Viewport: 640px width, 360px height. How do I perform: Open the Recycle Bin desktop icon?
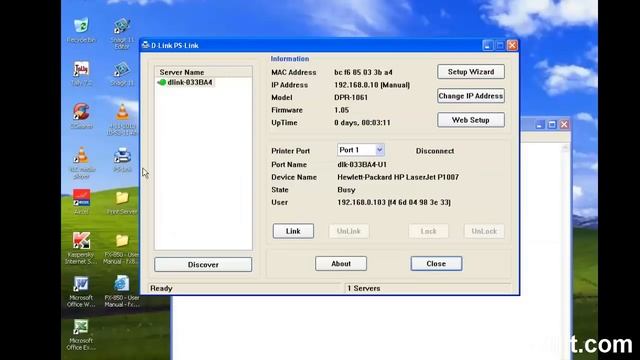pos(81,30)
